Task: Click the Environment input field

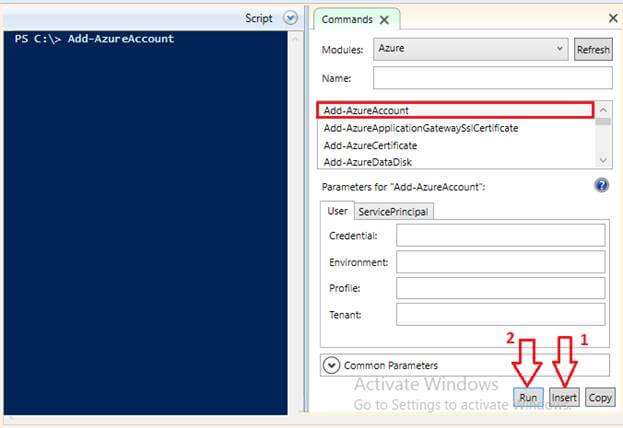Action: (x=501, y=262)
